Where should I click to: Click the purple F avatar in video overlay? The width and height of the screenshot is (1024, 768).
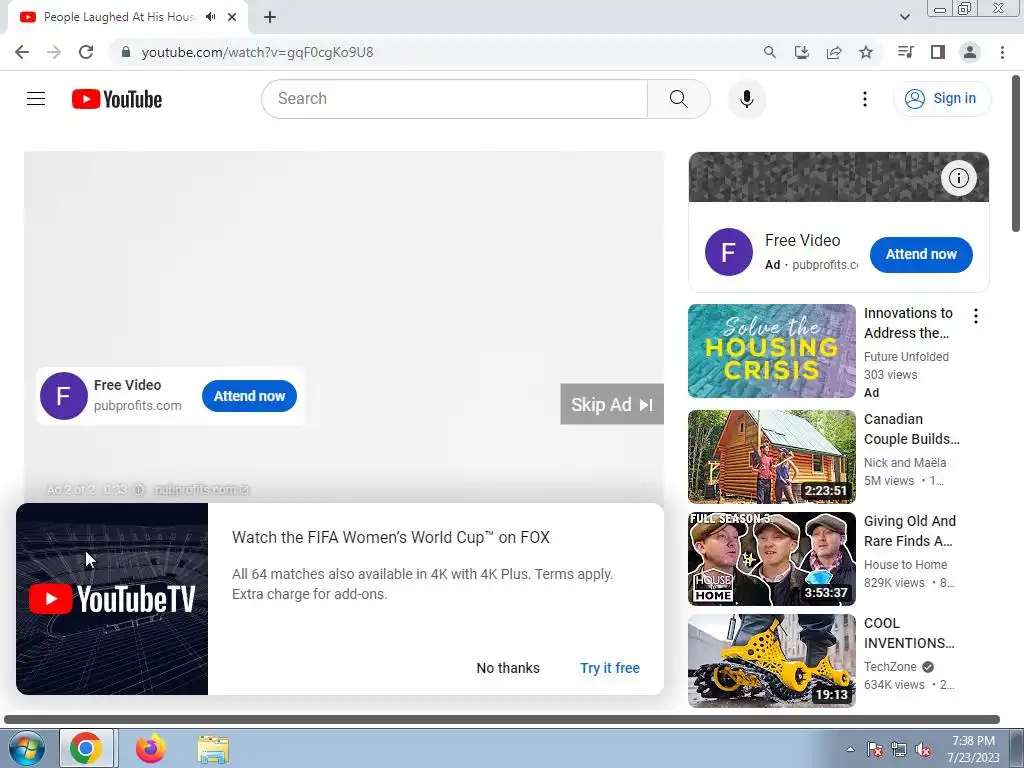(63, 396)
